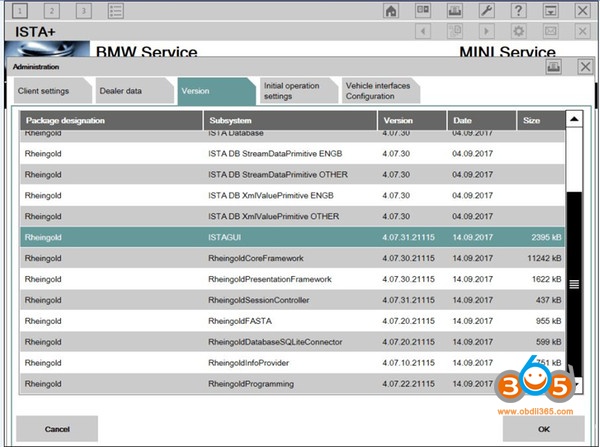This screenshot has height=447, width=600.
Task: Click the minimize-to-tray icon in top toolbar
Action: 550,10
